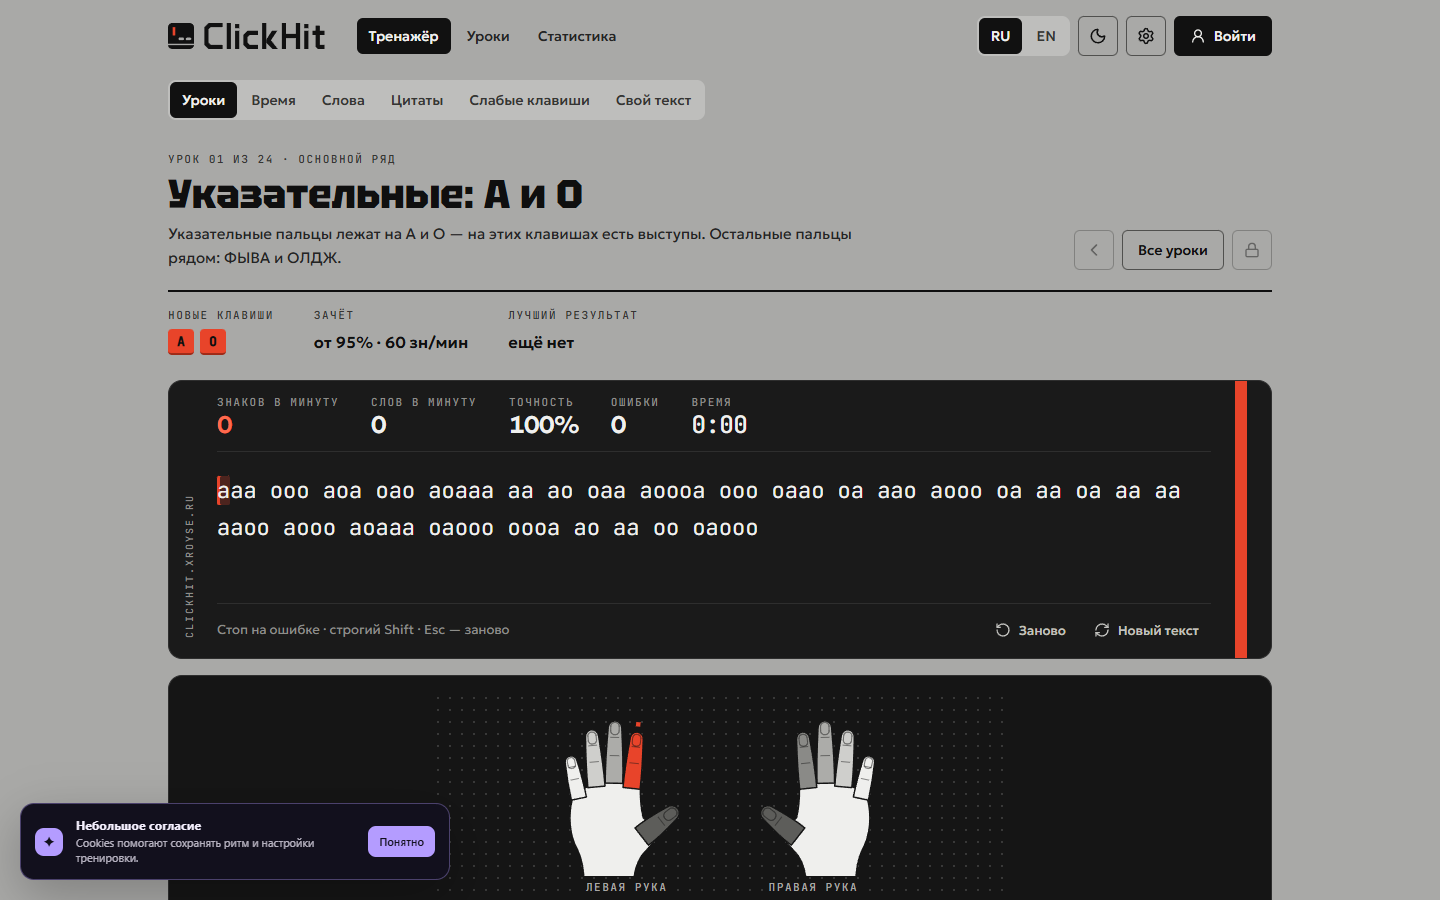Select the Слова mode tab
This screenshot has height=900, width=1440.
pos(343,100)
